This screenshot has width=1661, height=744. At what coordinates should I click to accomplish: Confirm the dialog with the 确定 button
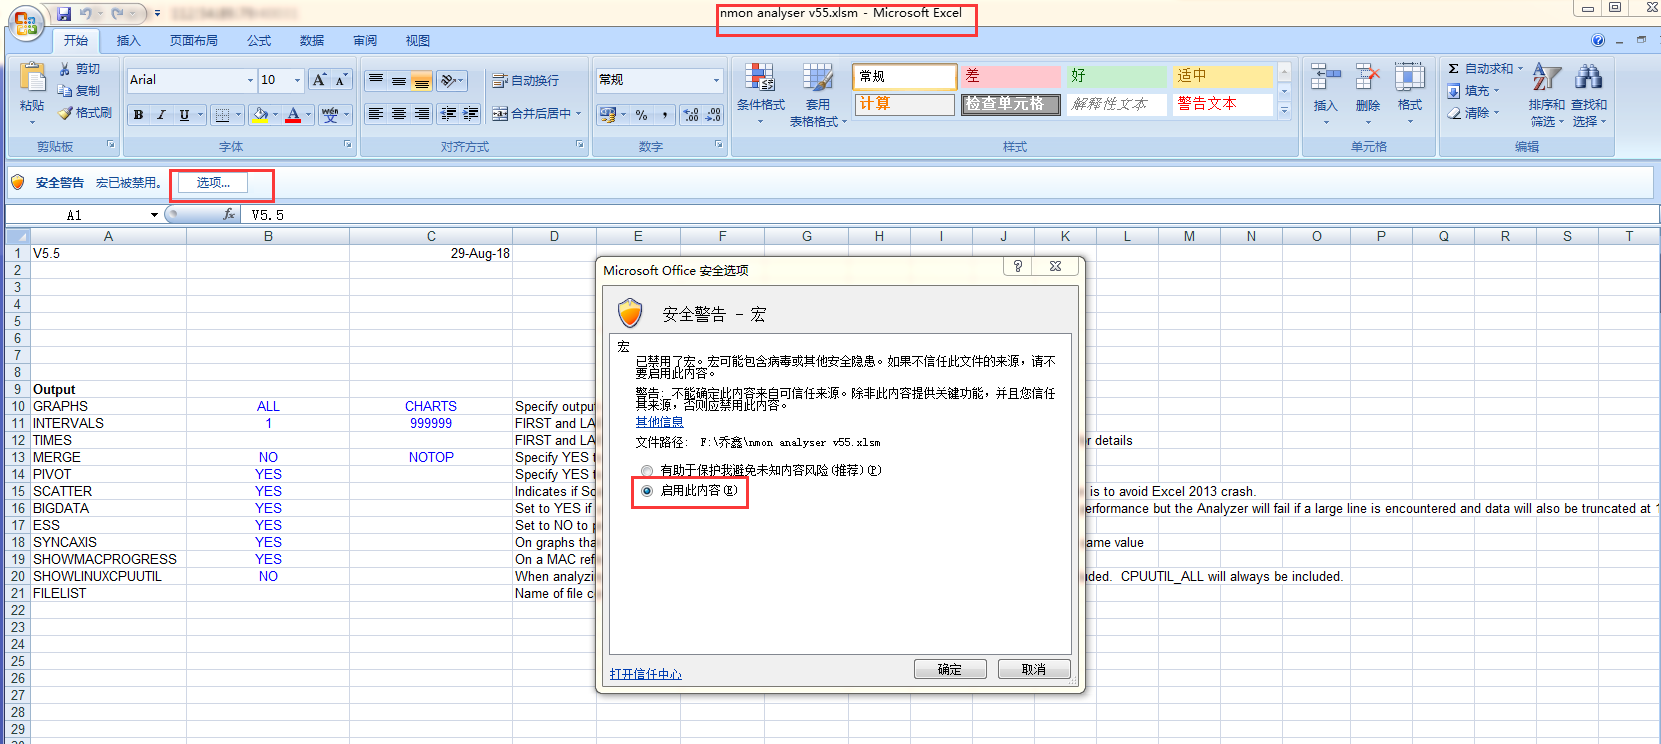tap(950, 670)
